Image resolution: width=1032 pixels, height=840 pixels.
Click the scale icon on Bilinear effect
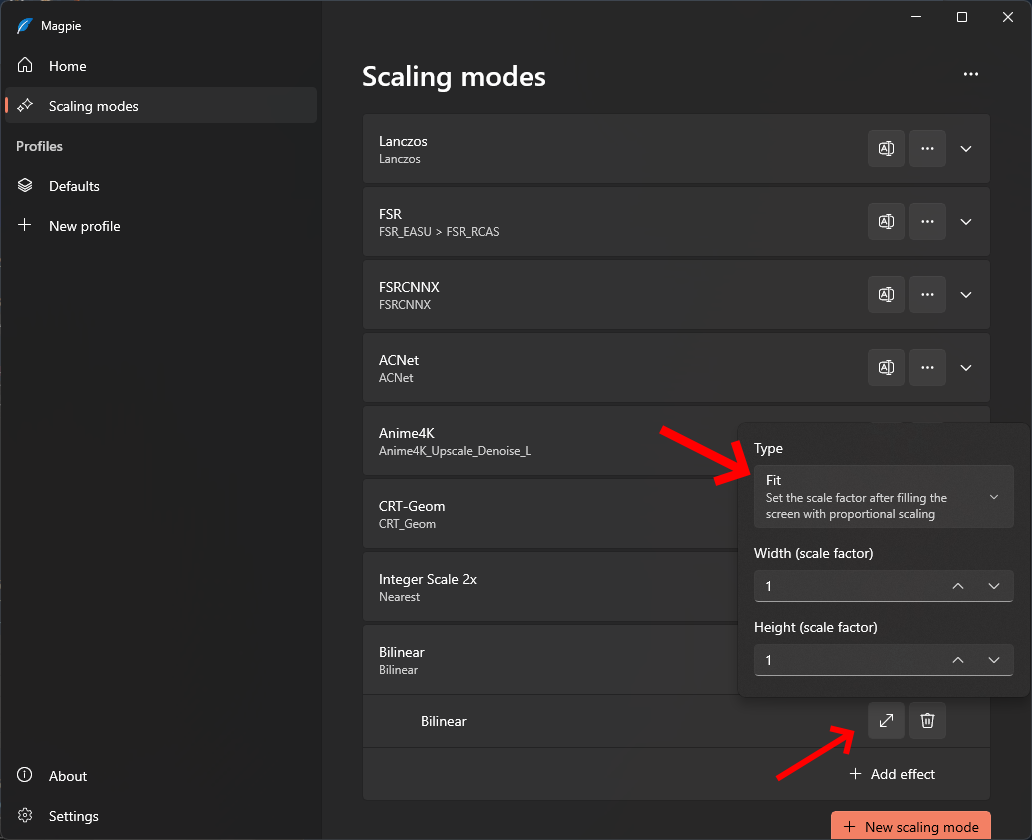coord(886,720)
